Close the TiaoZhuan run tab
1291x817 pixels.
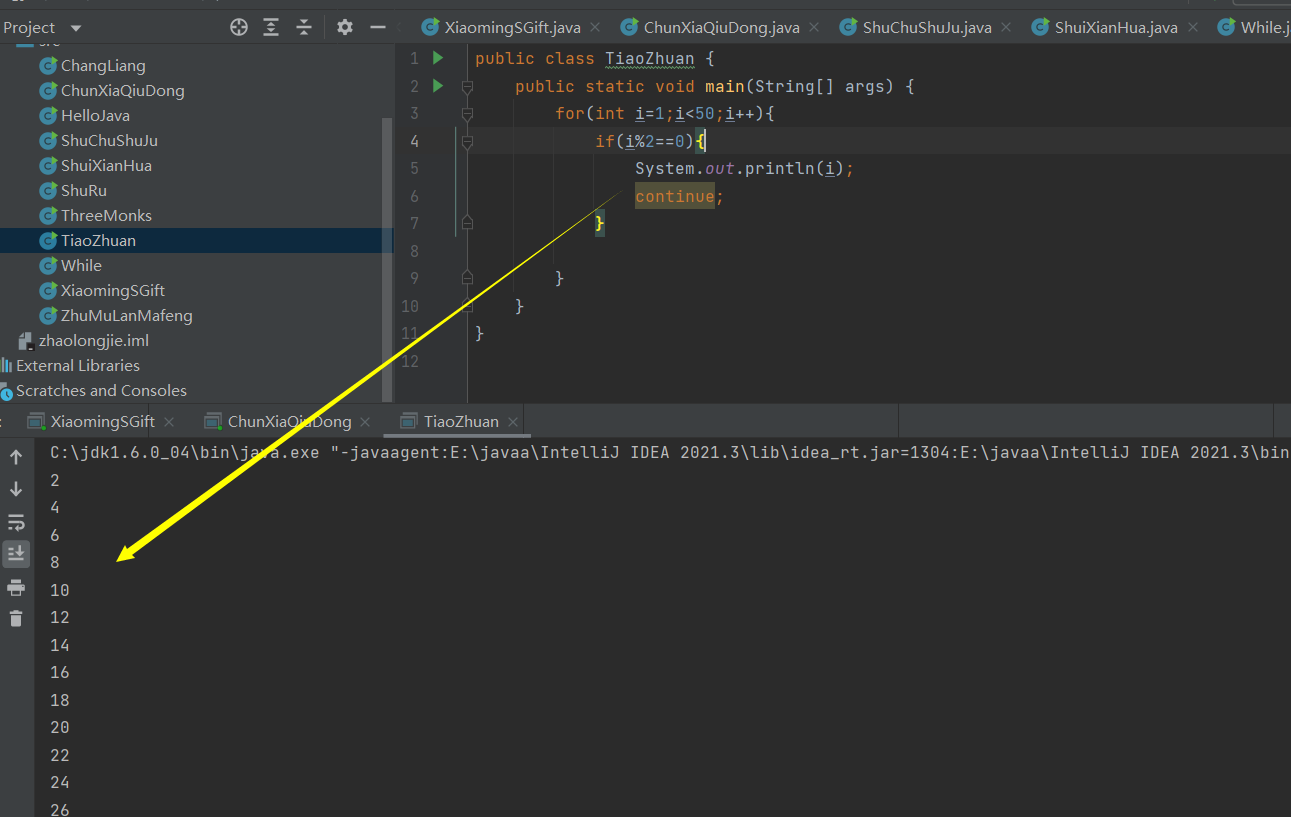pos(512,422)
